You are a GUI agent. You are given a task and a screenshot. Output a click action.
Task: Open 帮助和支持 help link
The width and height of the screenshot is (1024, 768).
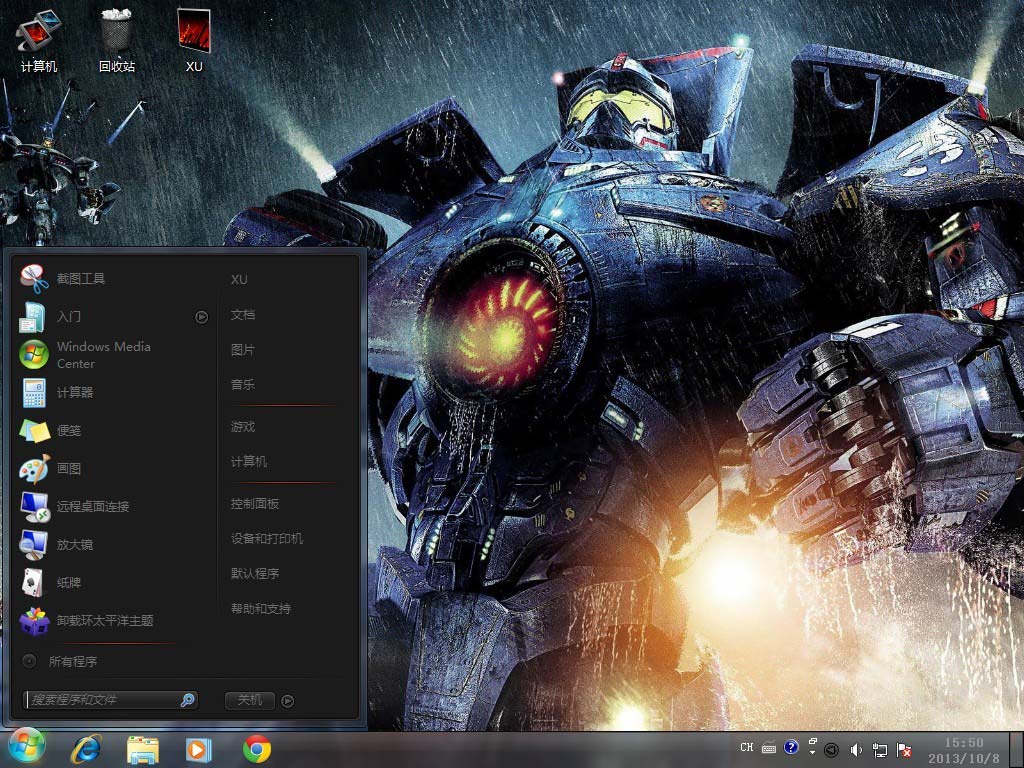point(261,609)
